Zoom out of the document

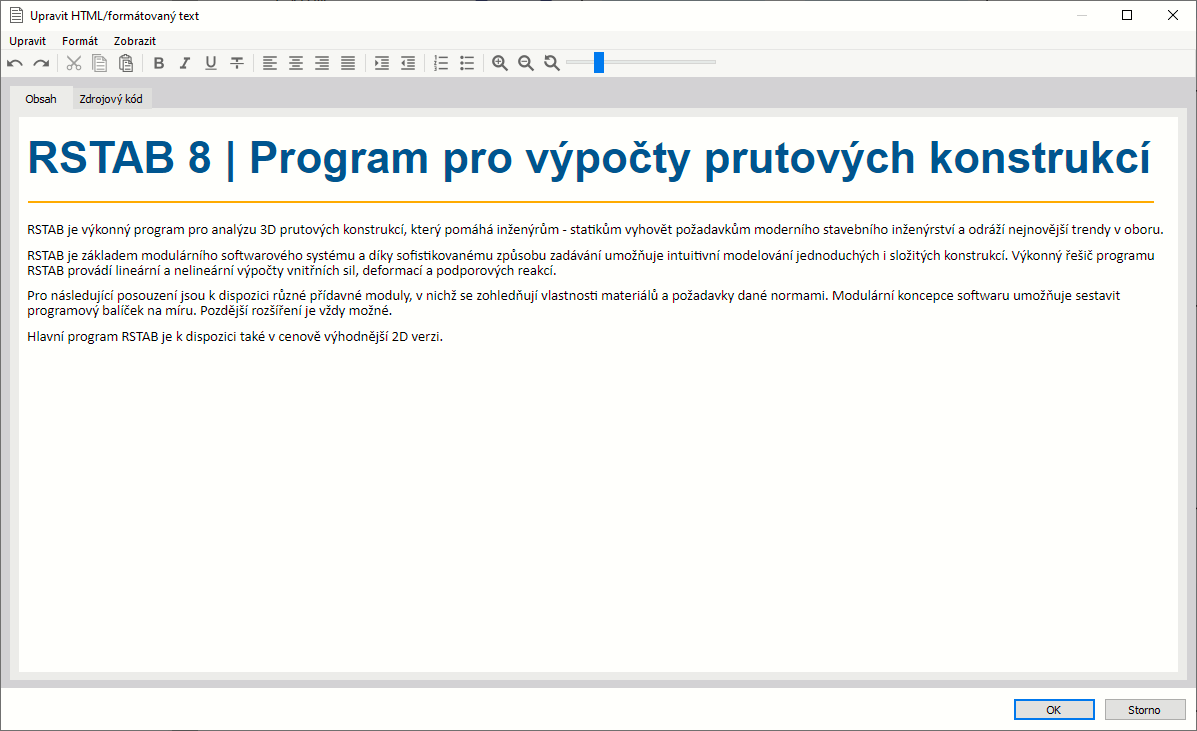525,62
